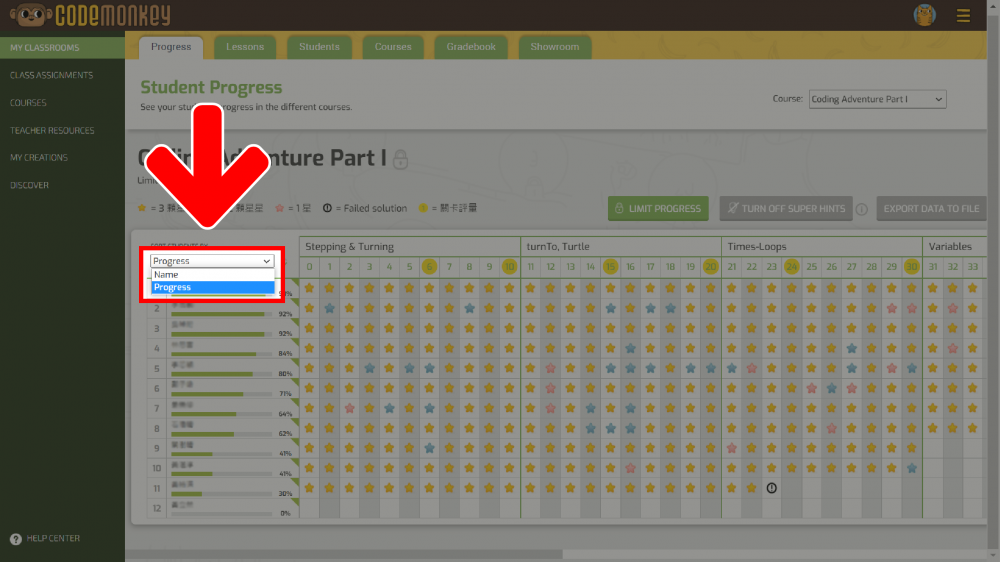Open the user avatar profile
This screenshot has width=1000, height=562.
[924, 15]
